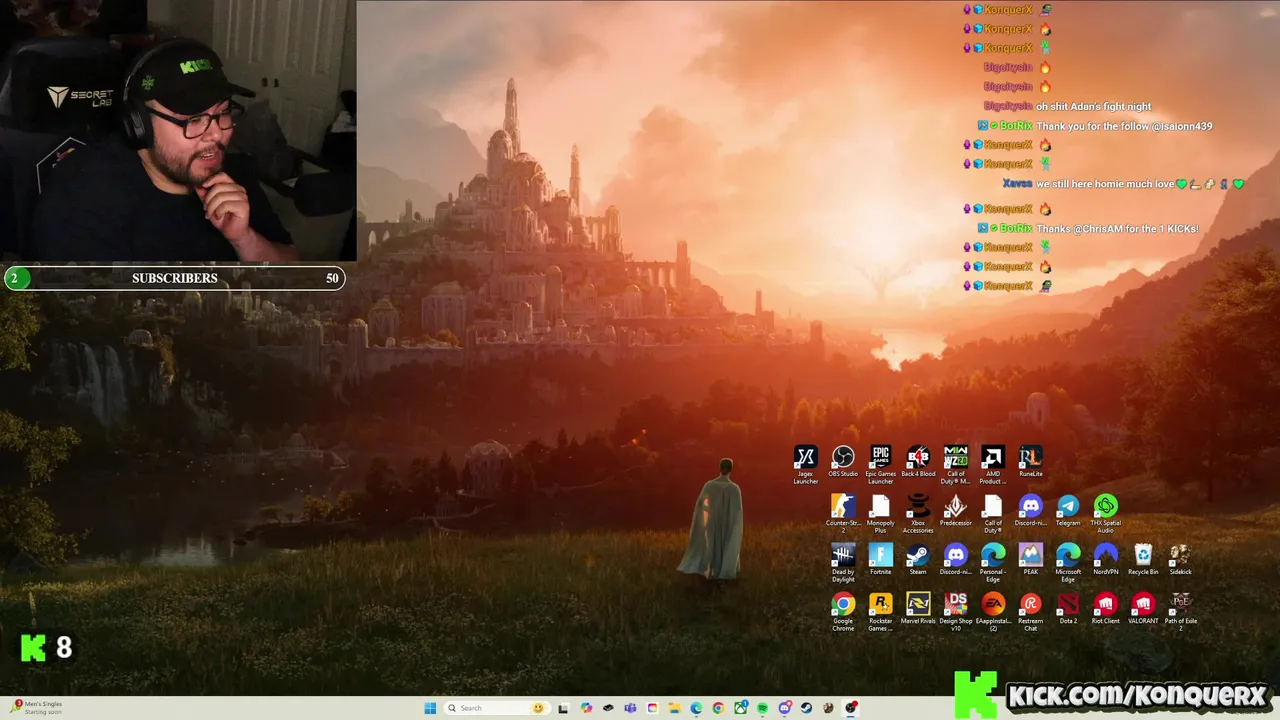The image size is (1280, 720).
Task: Open Spotify from the taskbar
Action: [762, 708]
